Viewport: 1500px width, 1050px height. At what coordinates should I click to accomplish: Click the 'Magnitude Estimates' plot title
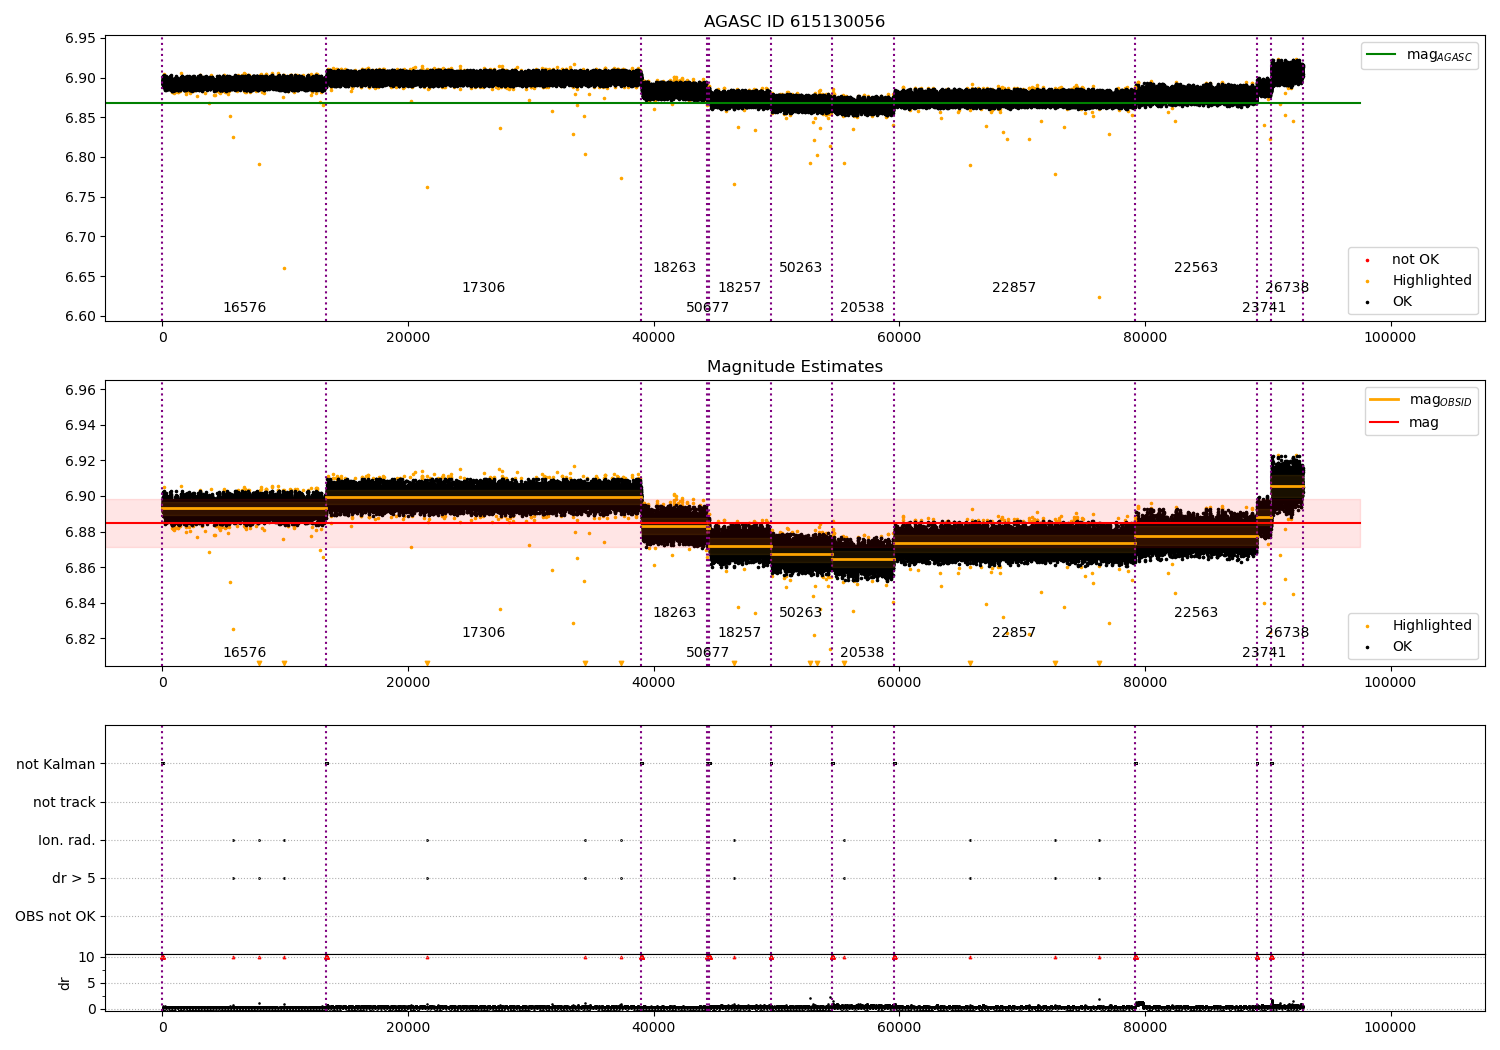click(x=794, y=367)
